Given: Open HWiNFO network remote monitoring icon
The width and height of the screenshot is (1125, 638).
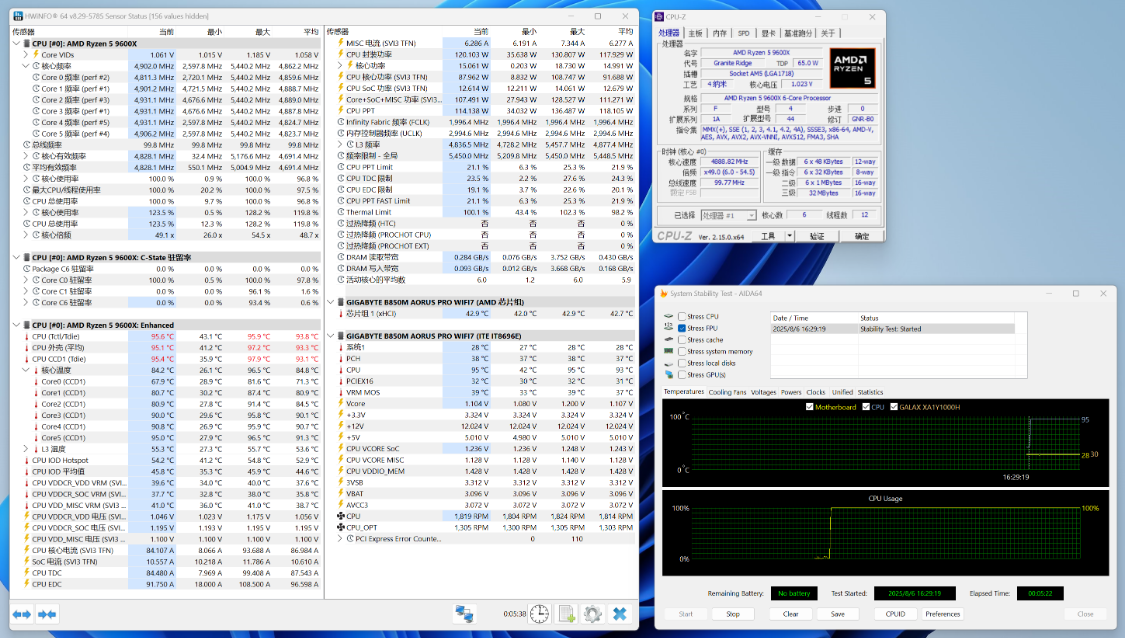Looking at the screenshot, I should (464, 613).
